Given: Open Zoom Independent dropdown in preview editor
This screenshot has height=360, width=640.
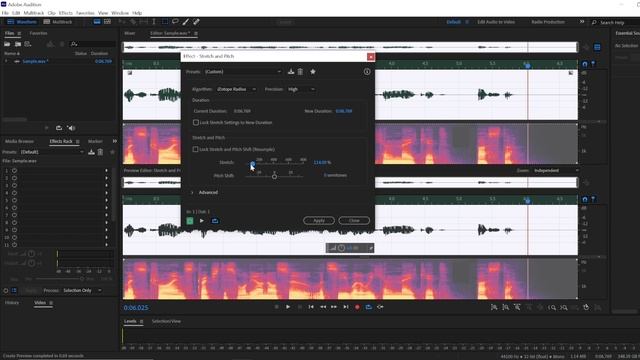Looking at the screenshot, I should coord(556,170).
